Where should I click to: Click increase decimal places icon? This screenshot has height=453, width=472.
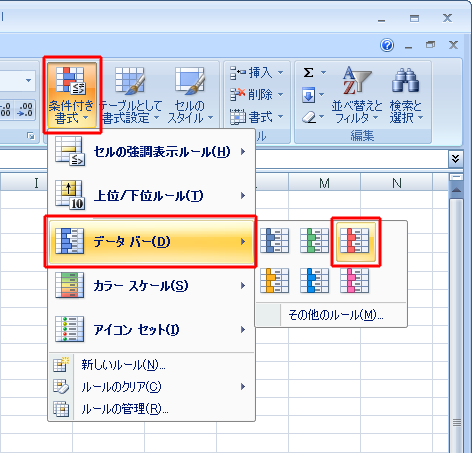click(x=6, y=110)
